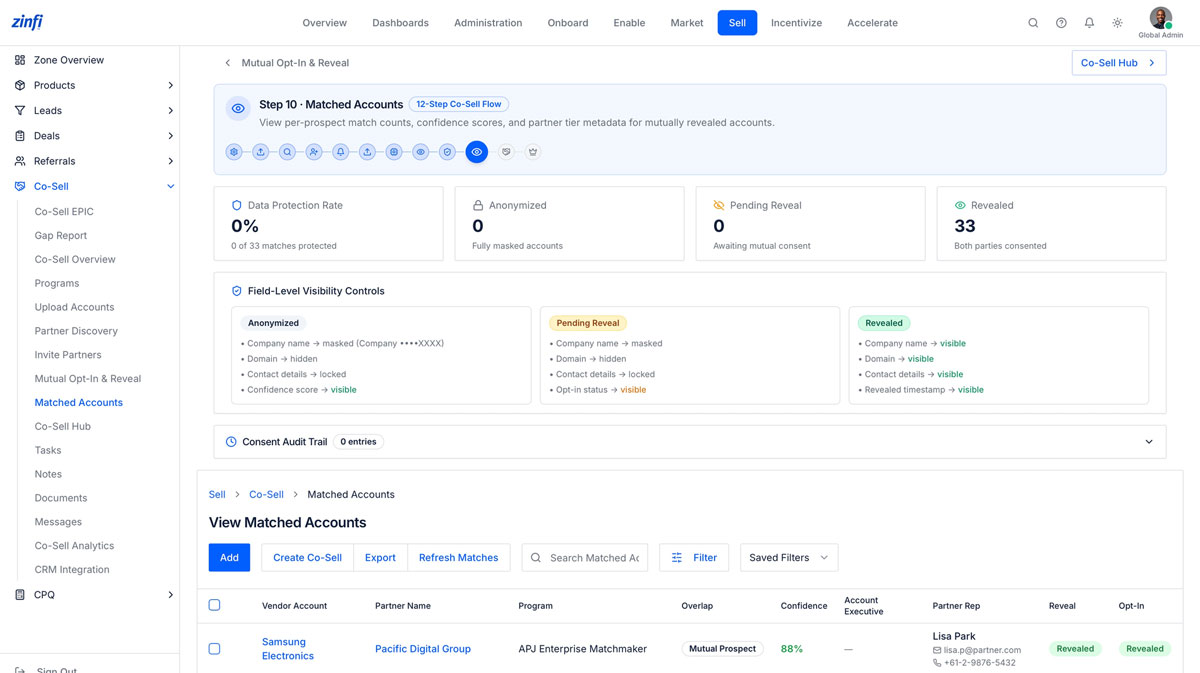Expand the Referrals sidebar section
The image size is (1200, 673).
click(x=170, y=161)
